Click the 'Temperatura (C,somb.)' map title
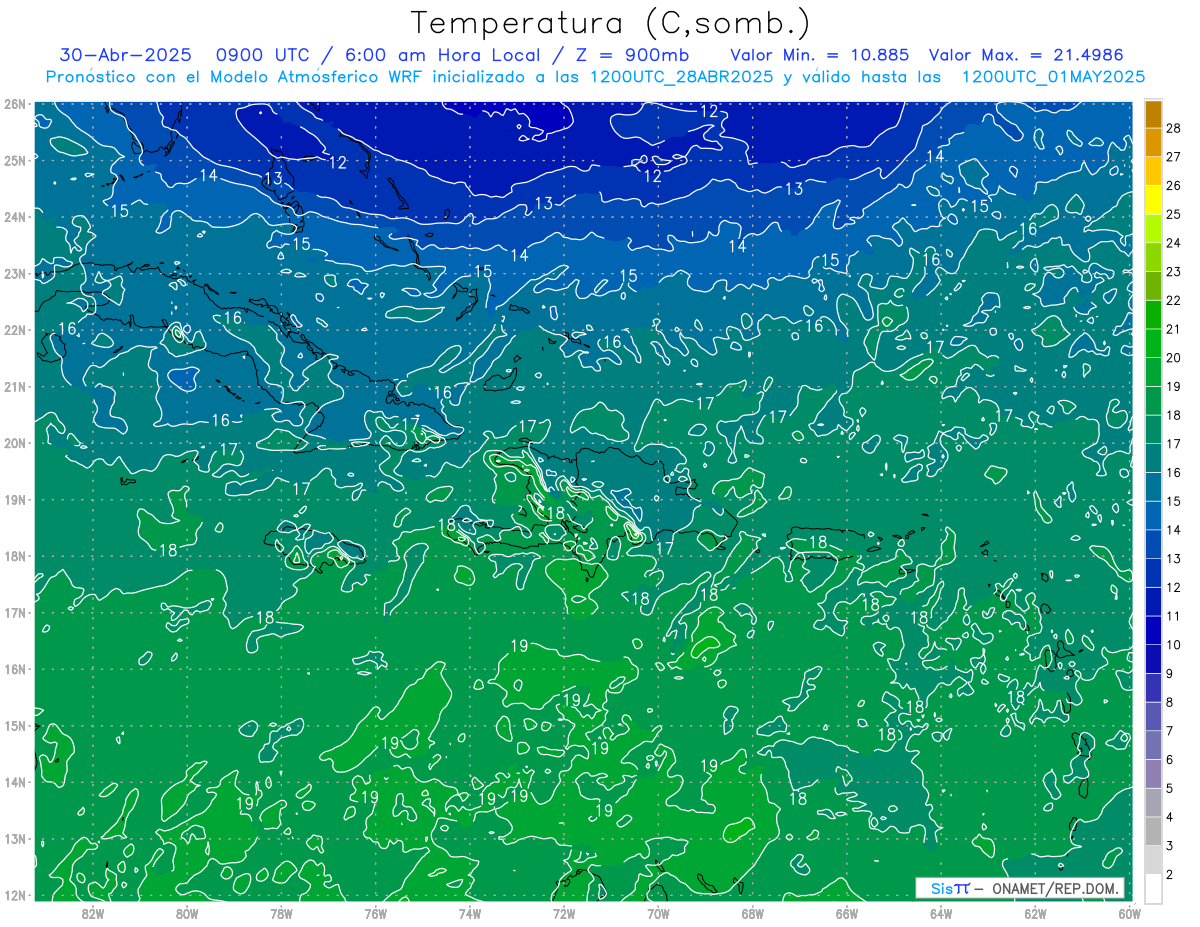This screenshot has height=927, width=1200. click(x=610, y=23)
